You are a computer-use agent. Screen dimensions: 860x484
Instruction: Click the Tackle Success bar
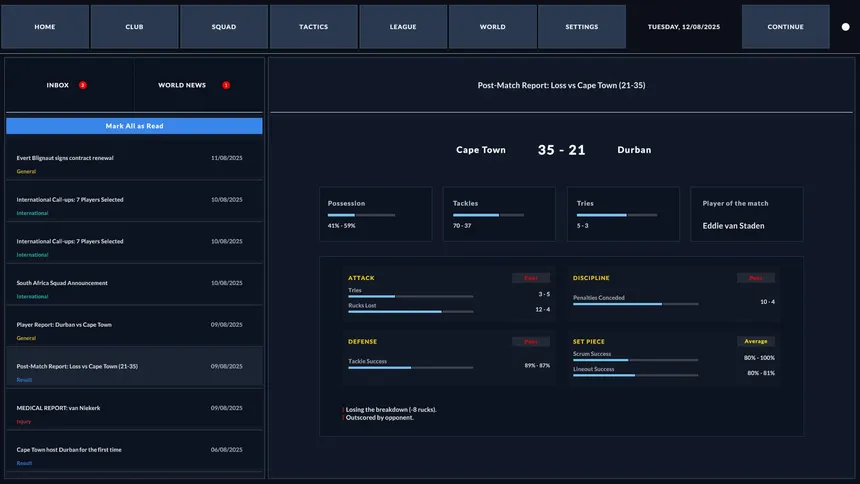411,368
